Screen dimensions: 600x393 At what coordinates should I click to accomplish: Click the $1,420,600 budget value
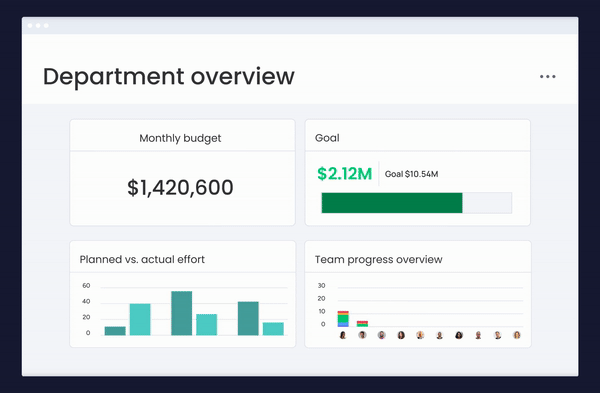coord(180,188)
